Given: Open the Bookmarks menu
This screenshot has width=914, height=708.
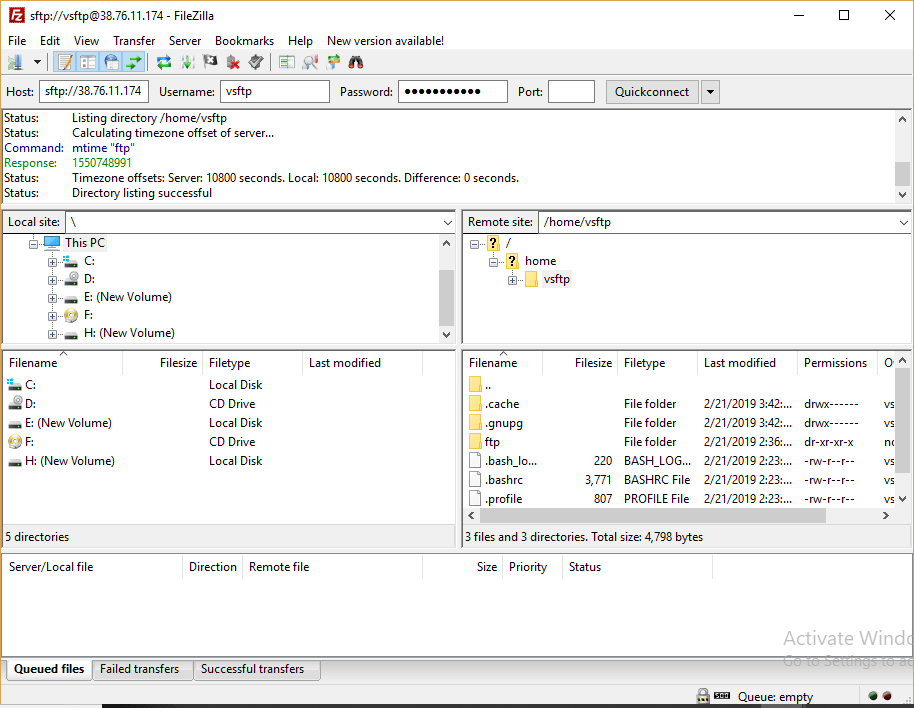Looking at the screenshot, I should [244, 41].
